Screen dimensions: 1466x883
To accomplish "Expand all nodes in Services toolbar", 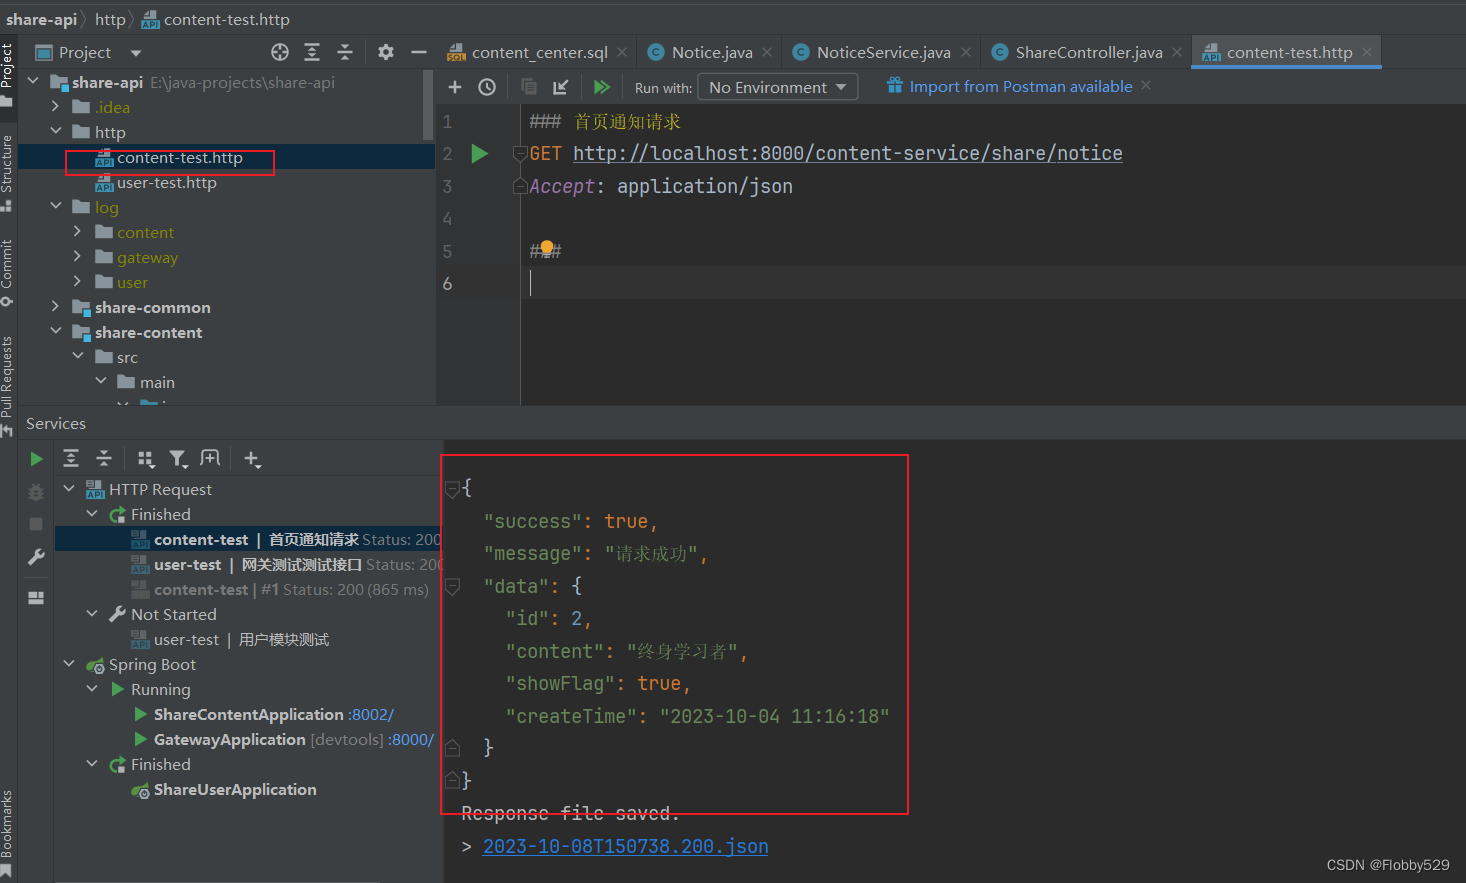I will (71, 458).
